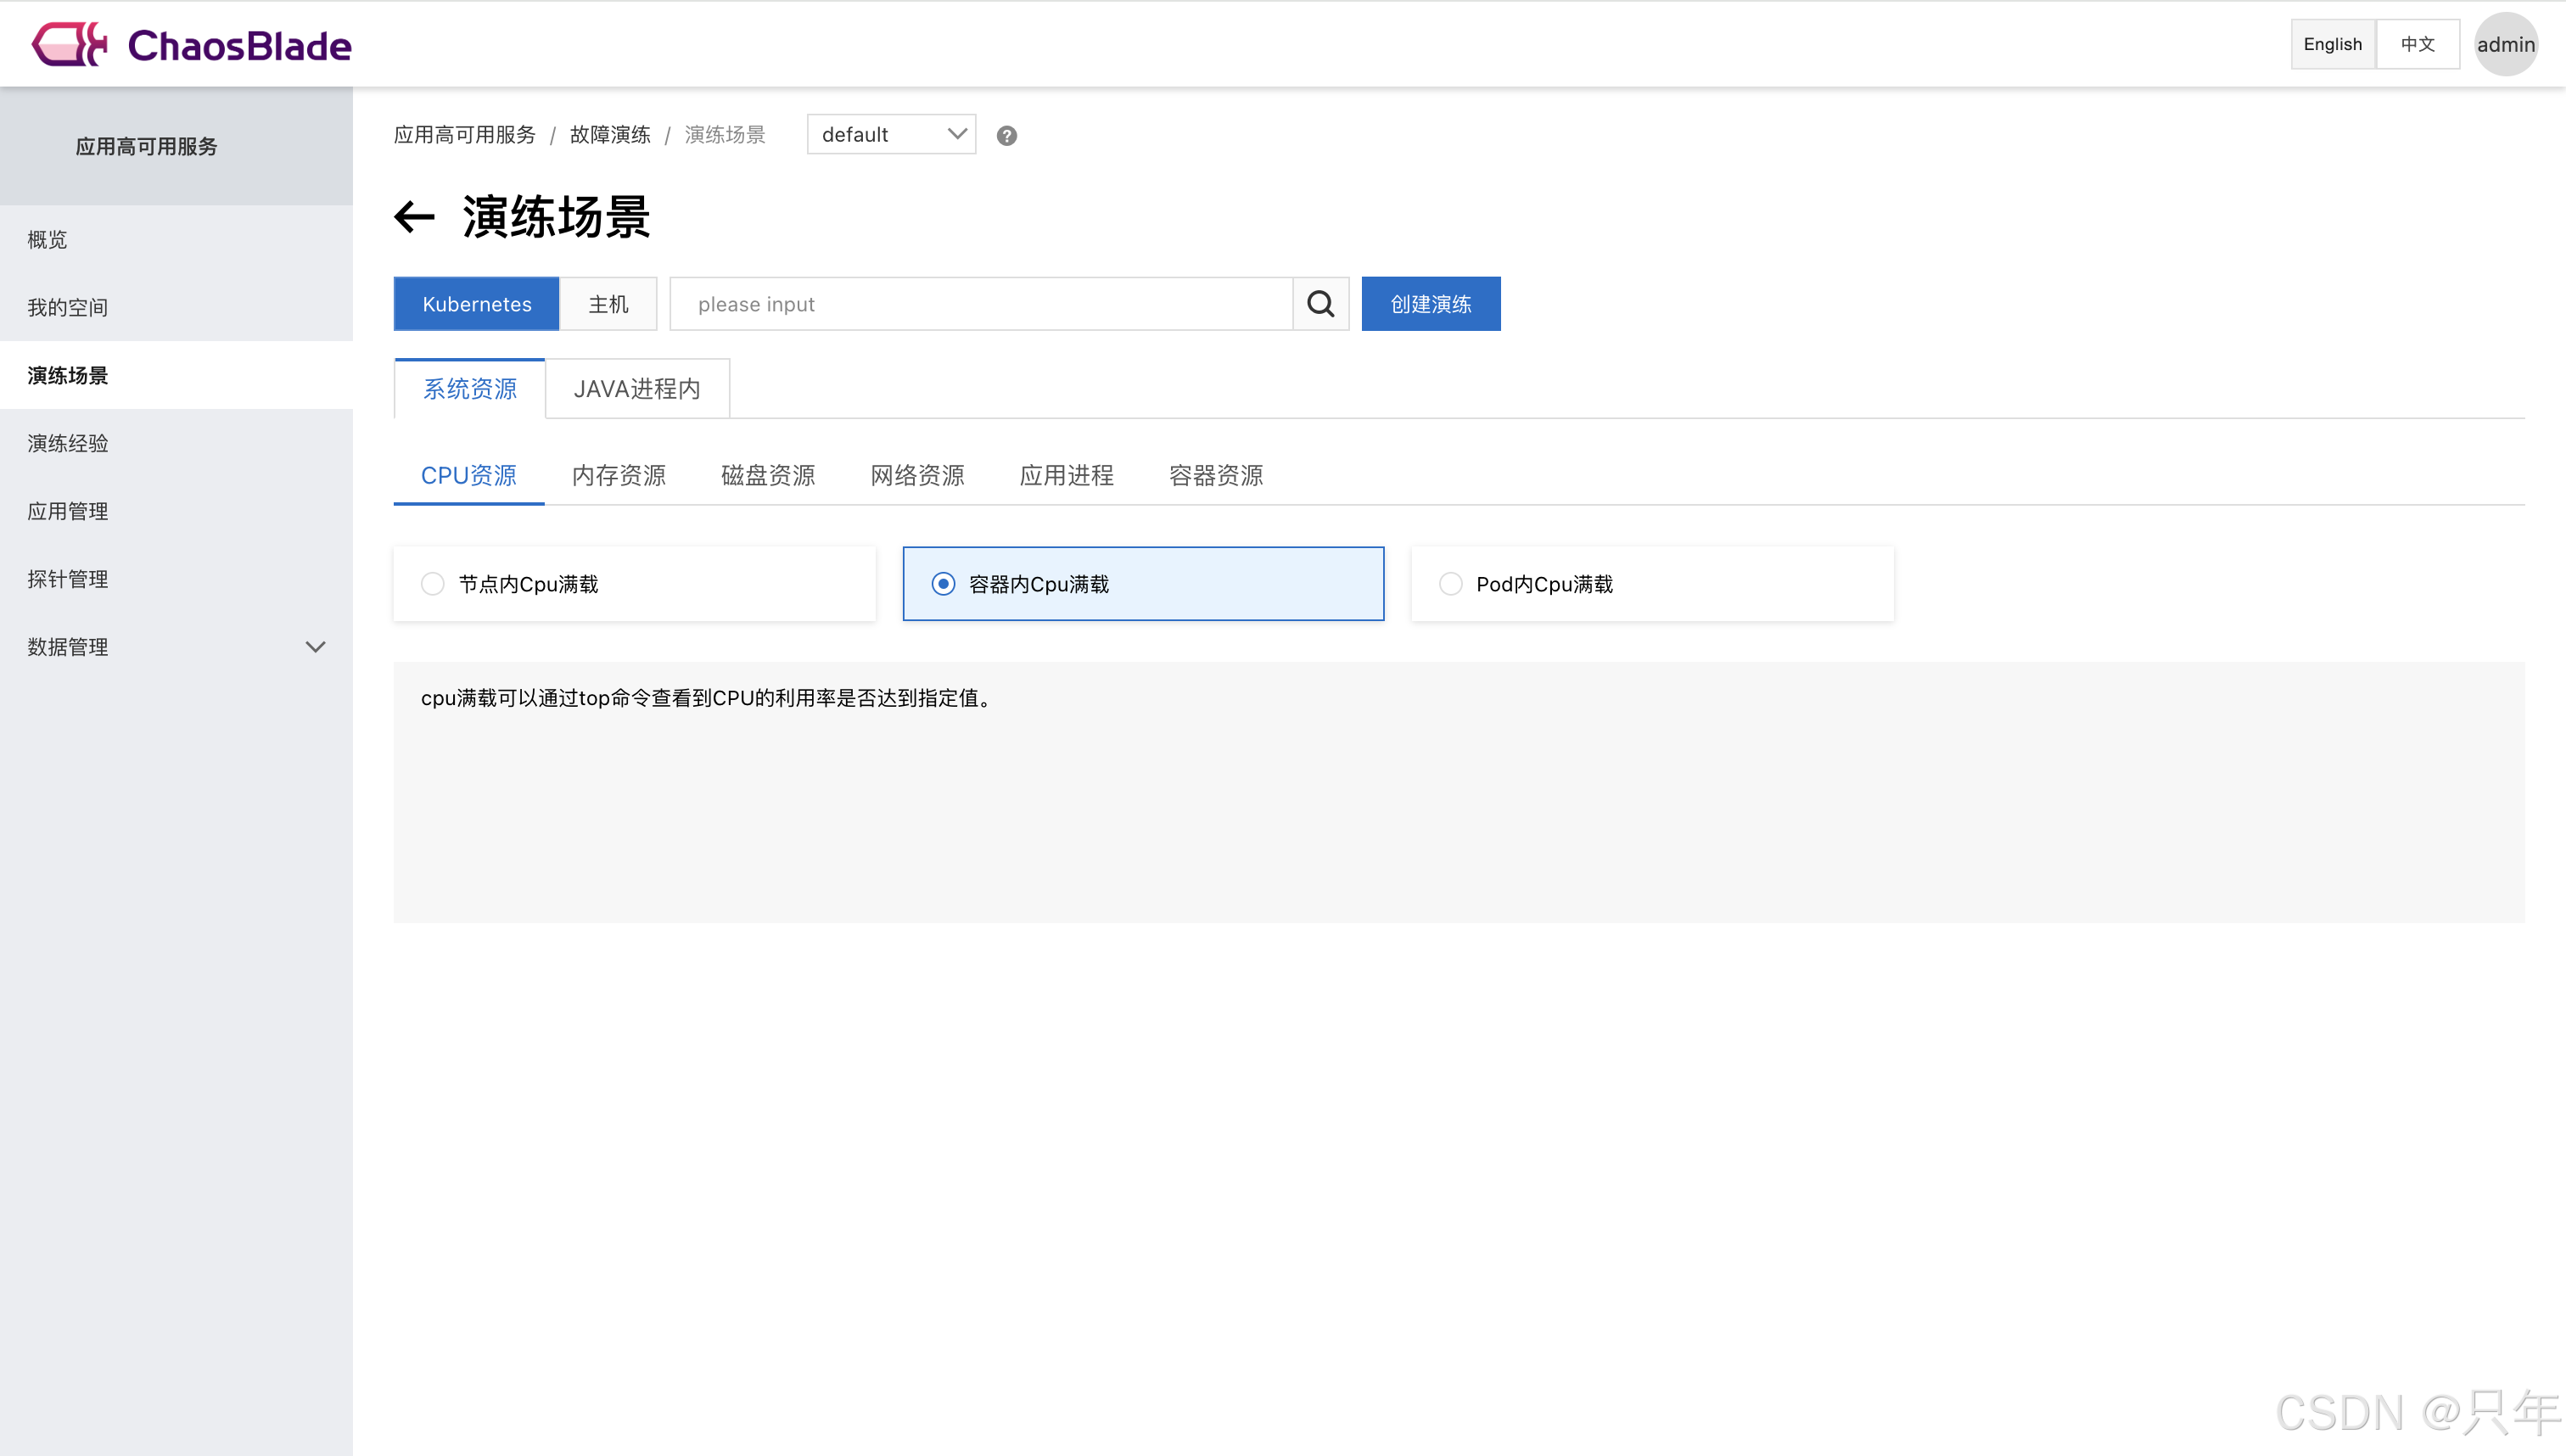Viewport: 2566px width, 1456px height.
Task: Open the admin user avatar
Action: 2505,44
